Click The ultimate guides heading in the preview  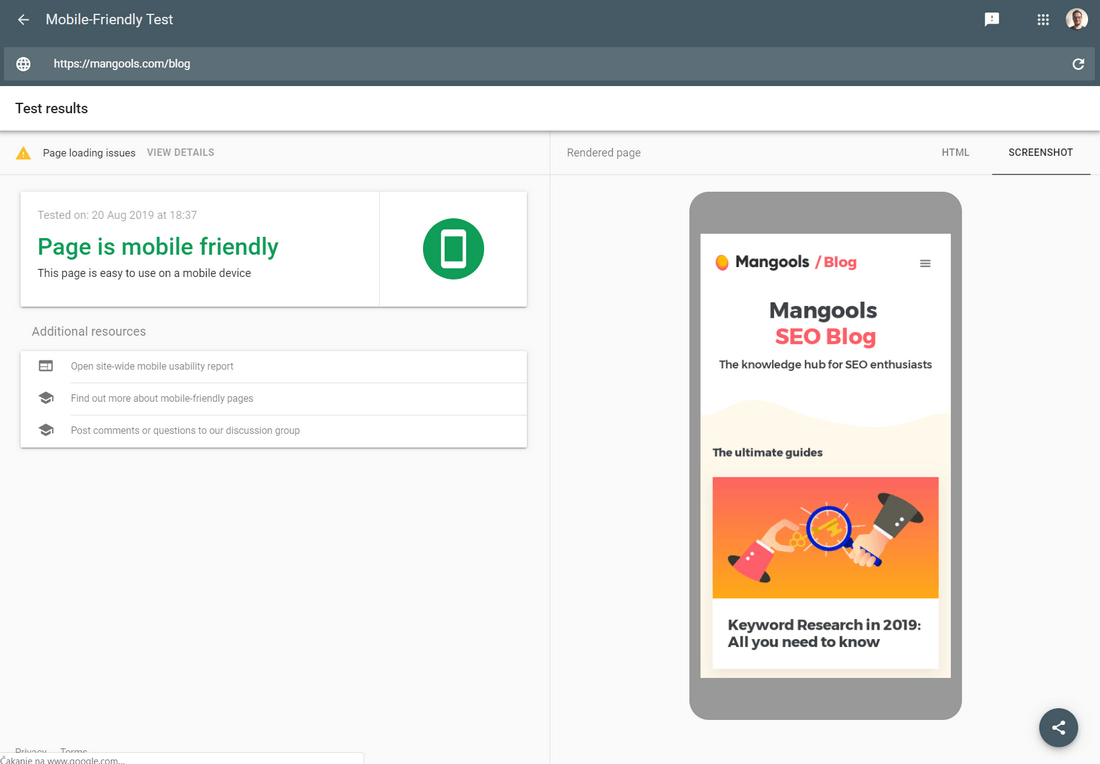[x=767, y=453]
